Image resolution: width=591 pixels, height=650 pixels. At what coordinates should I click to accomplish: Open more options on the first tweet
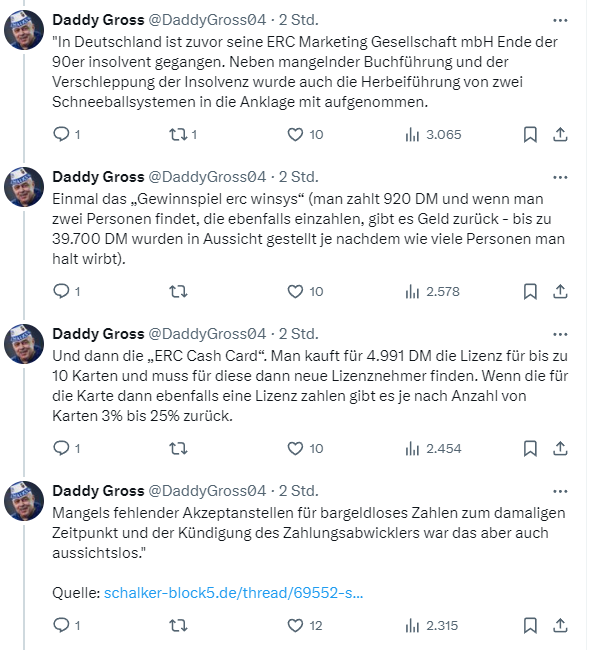[x=560, y=20]
